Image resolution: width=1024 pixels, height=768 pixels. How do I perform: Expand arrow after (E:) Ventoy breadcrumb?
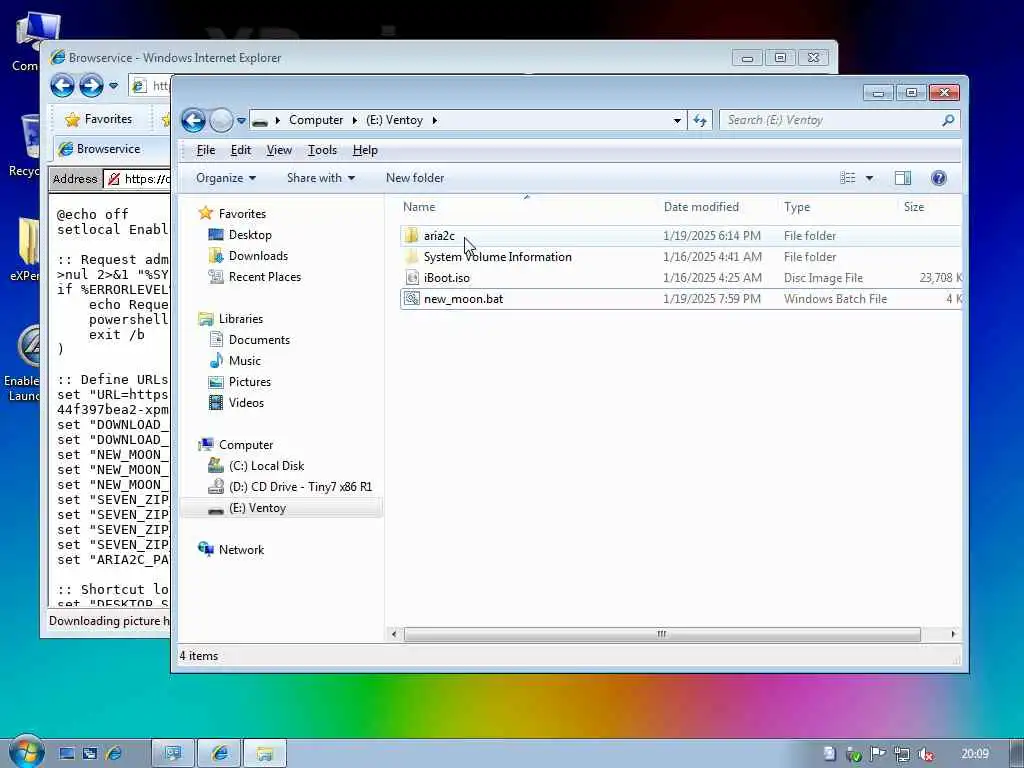coord(434,120)
